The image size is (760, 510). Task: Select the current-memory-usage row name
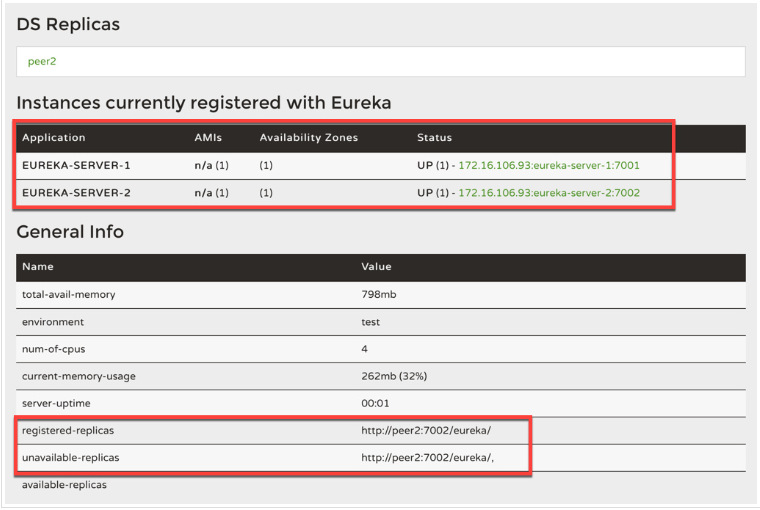79,376
